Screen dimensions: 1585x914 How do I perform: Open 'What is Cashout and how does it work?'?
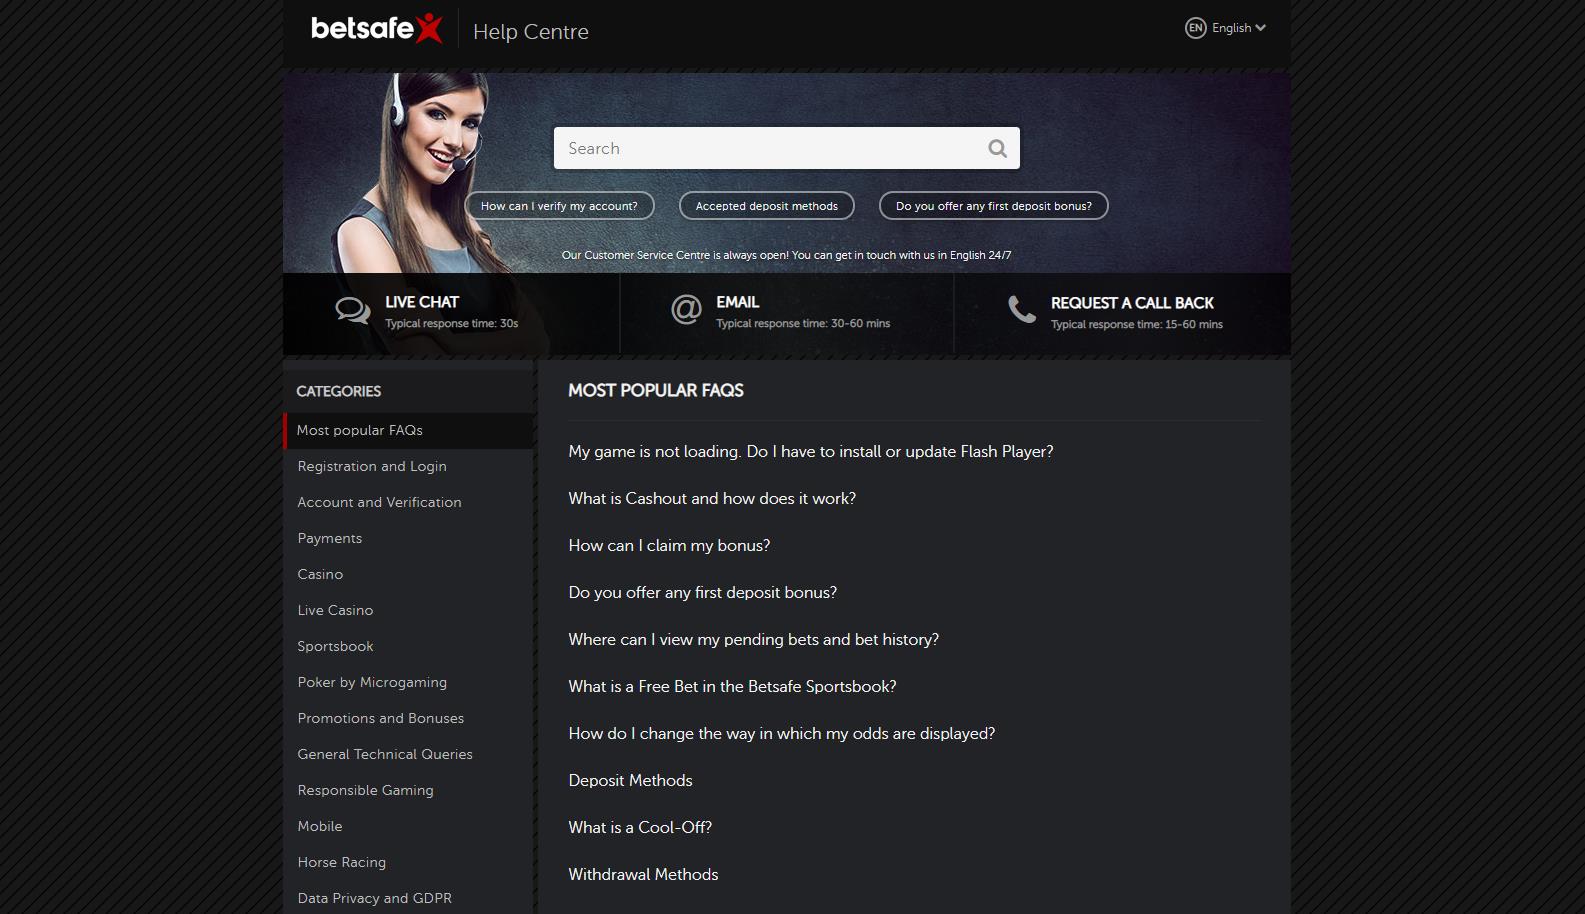coord(712,498)
